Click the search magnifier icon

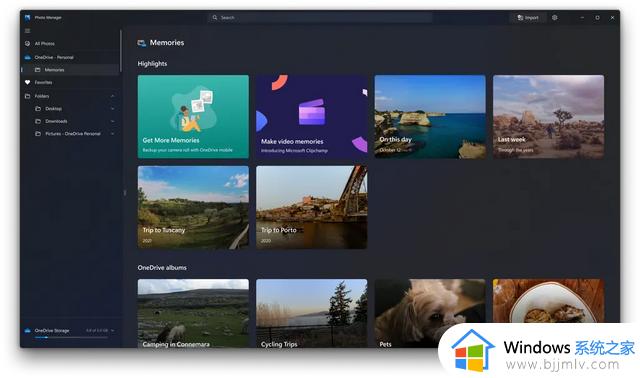pos(215,18)
